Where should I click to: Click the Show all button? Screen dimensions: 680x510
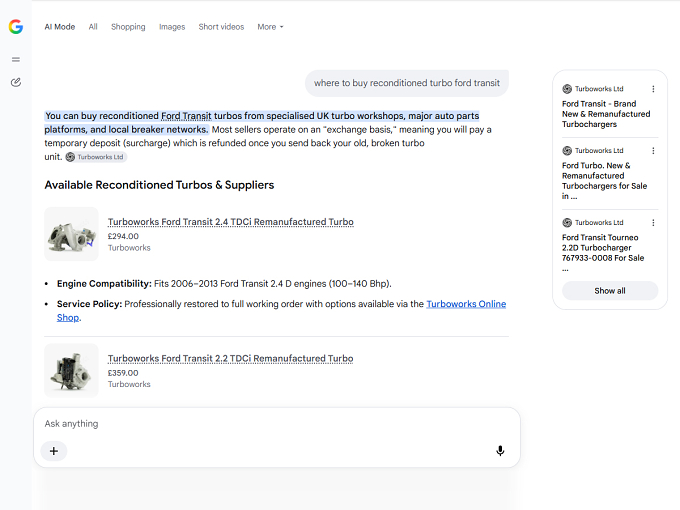pos(610,291)
